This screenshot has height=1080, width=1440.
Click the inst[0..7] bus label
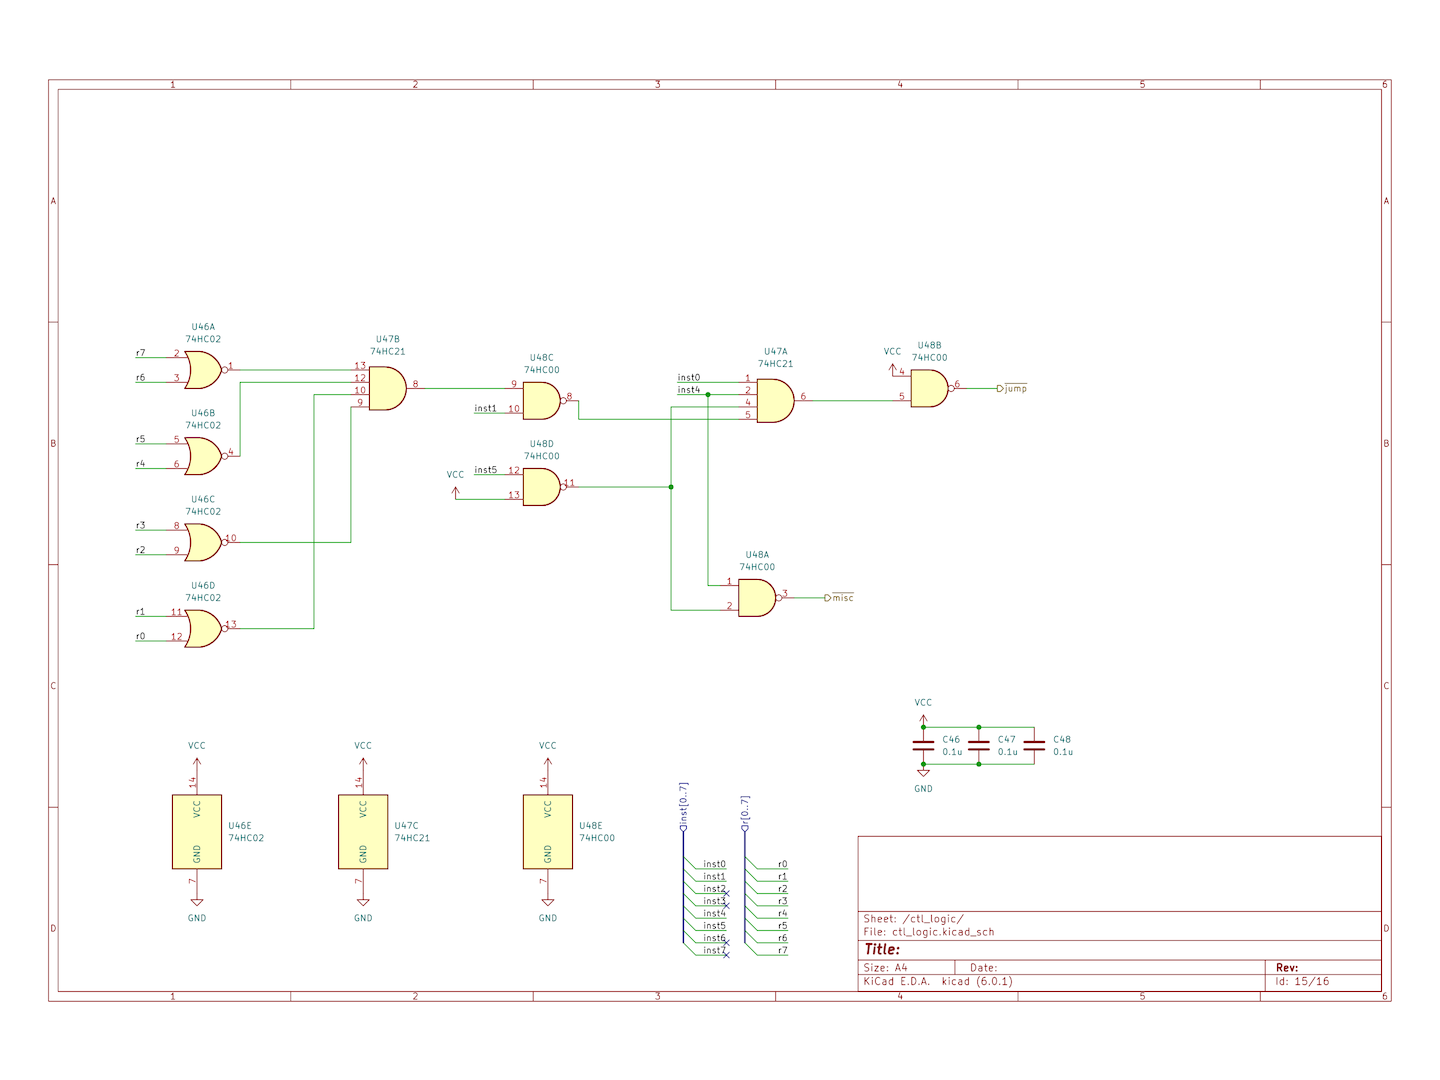tap(684, 806)
